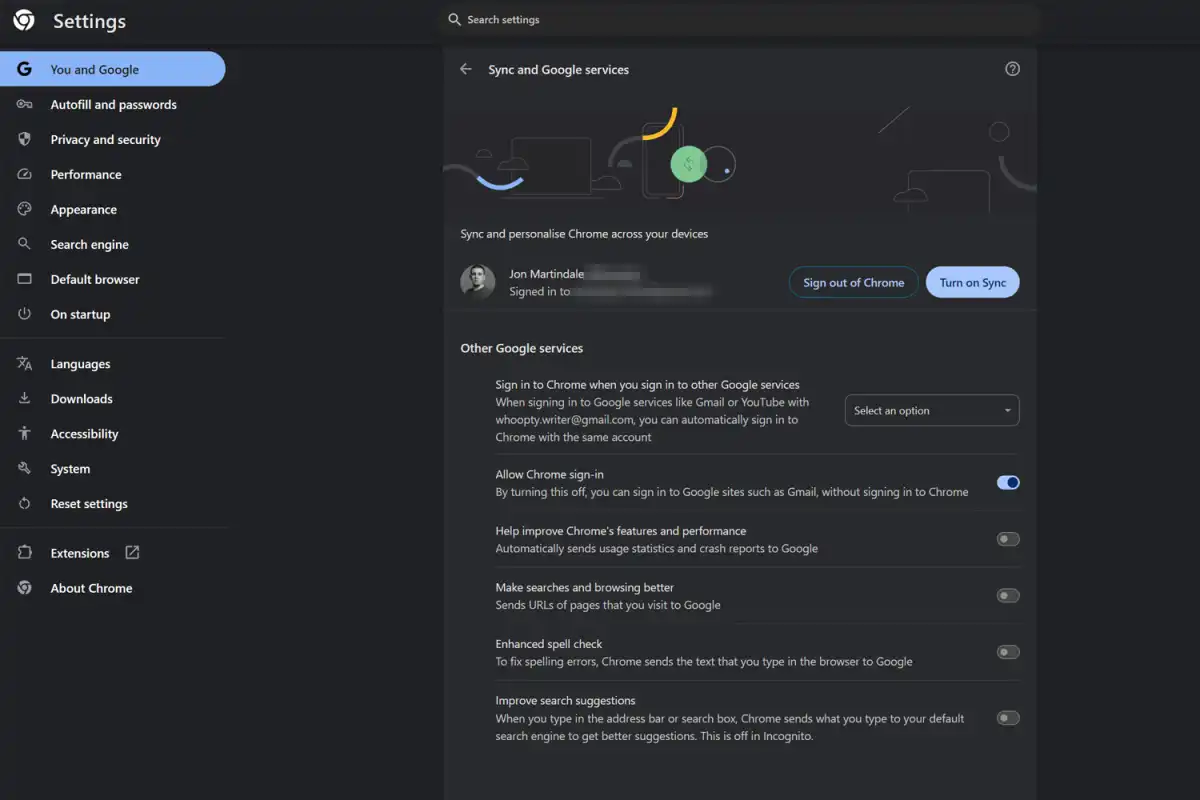This screenshot has width=1200, height=800.
Task: Click the Autofill and passwords key icon
Action: point(25,104)
